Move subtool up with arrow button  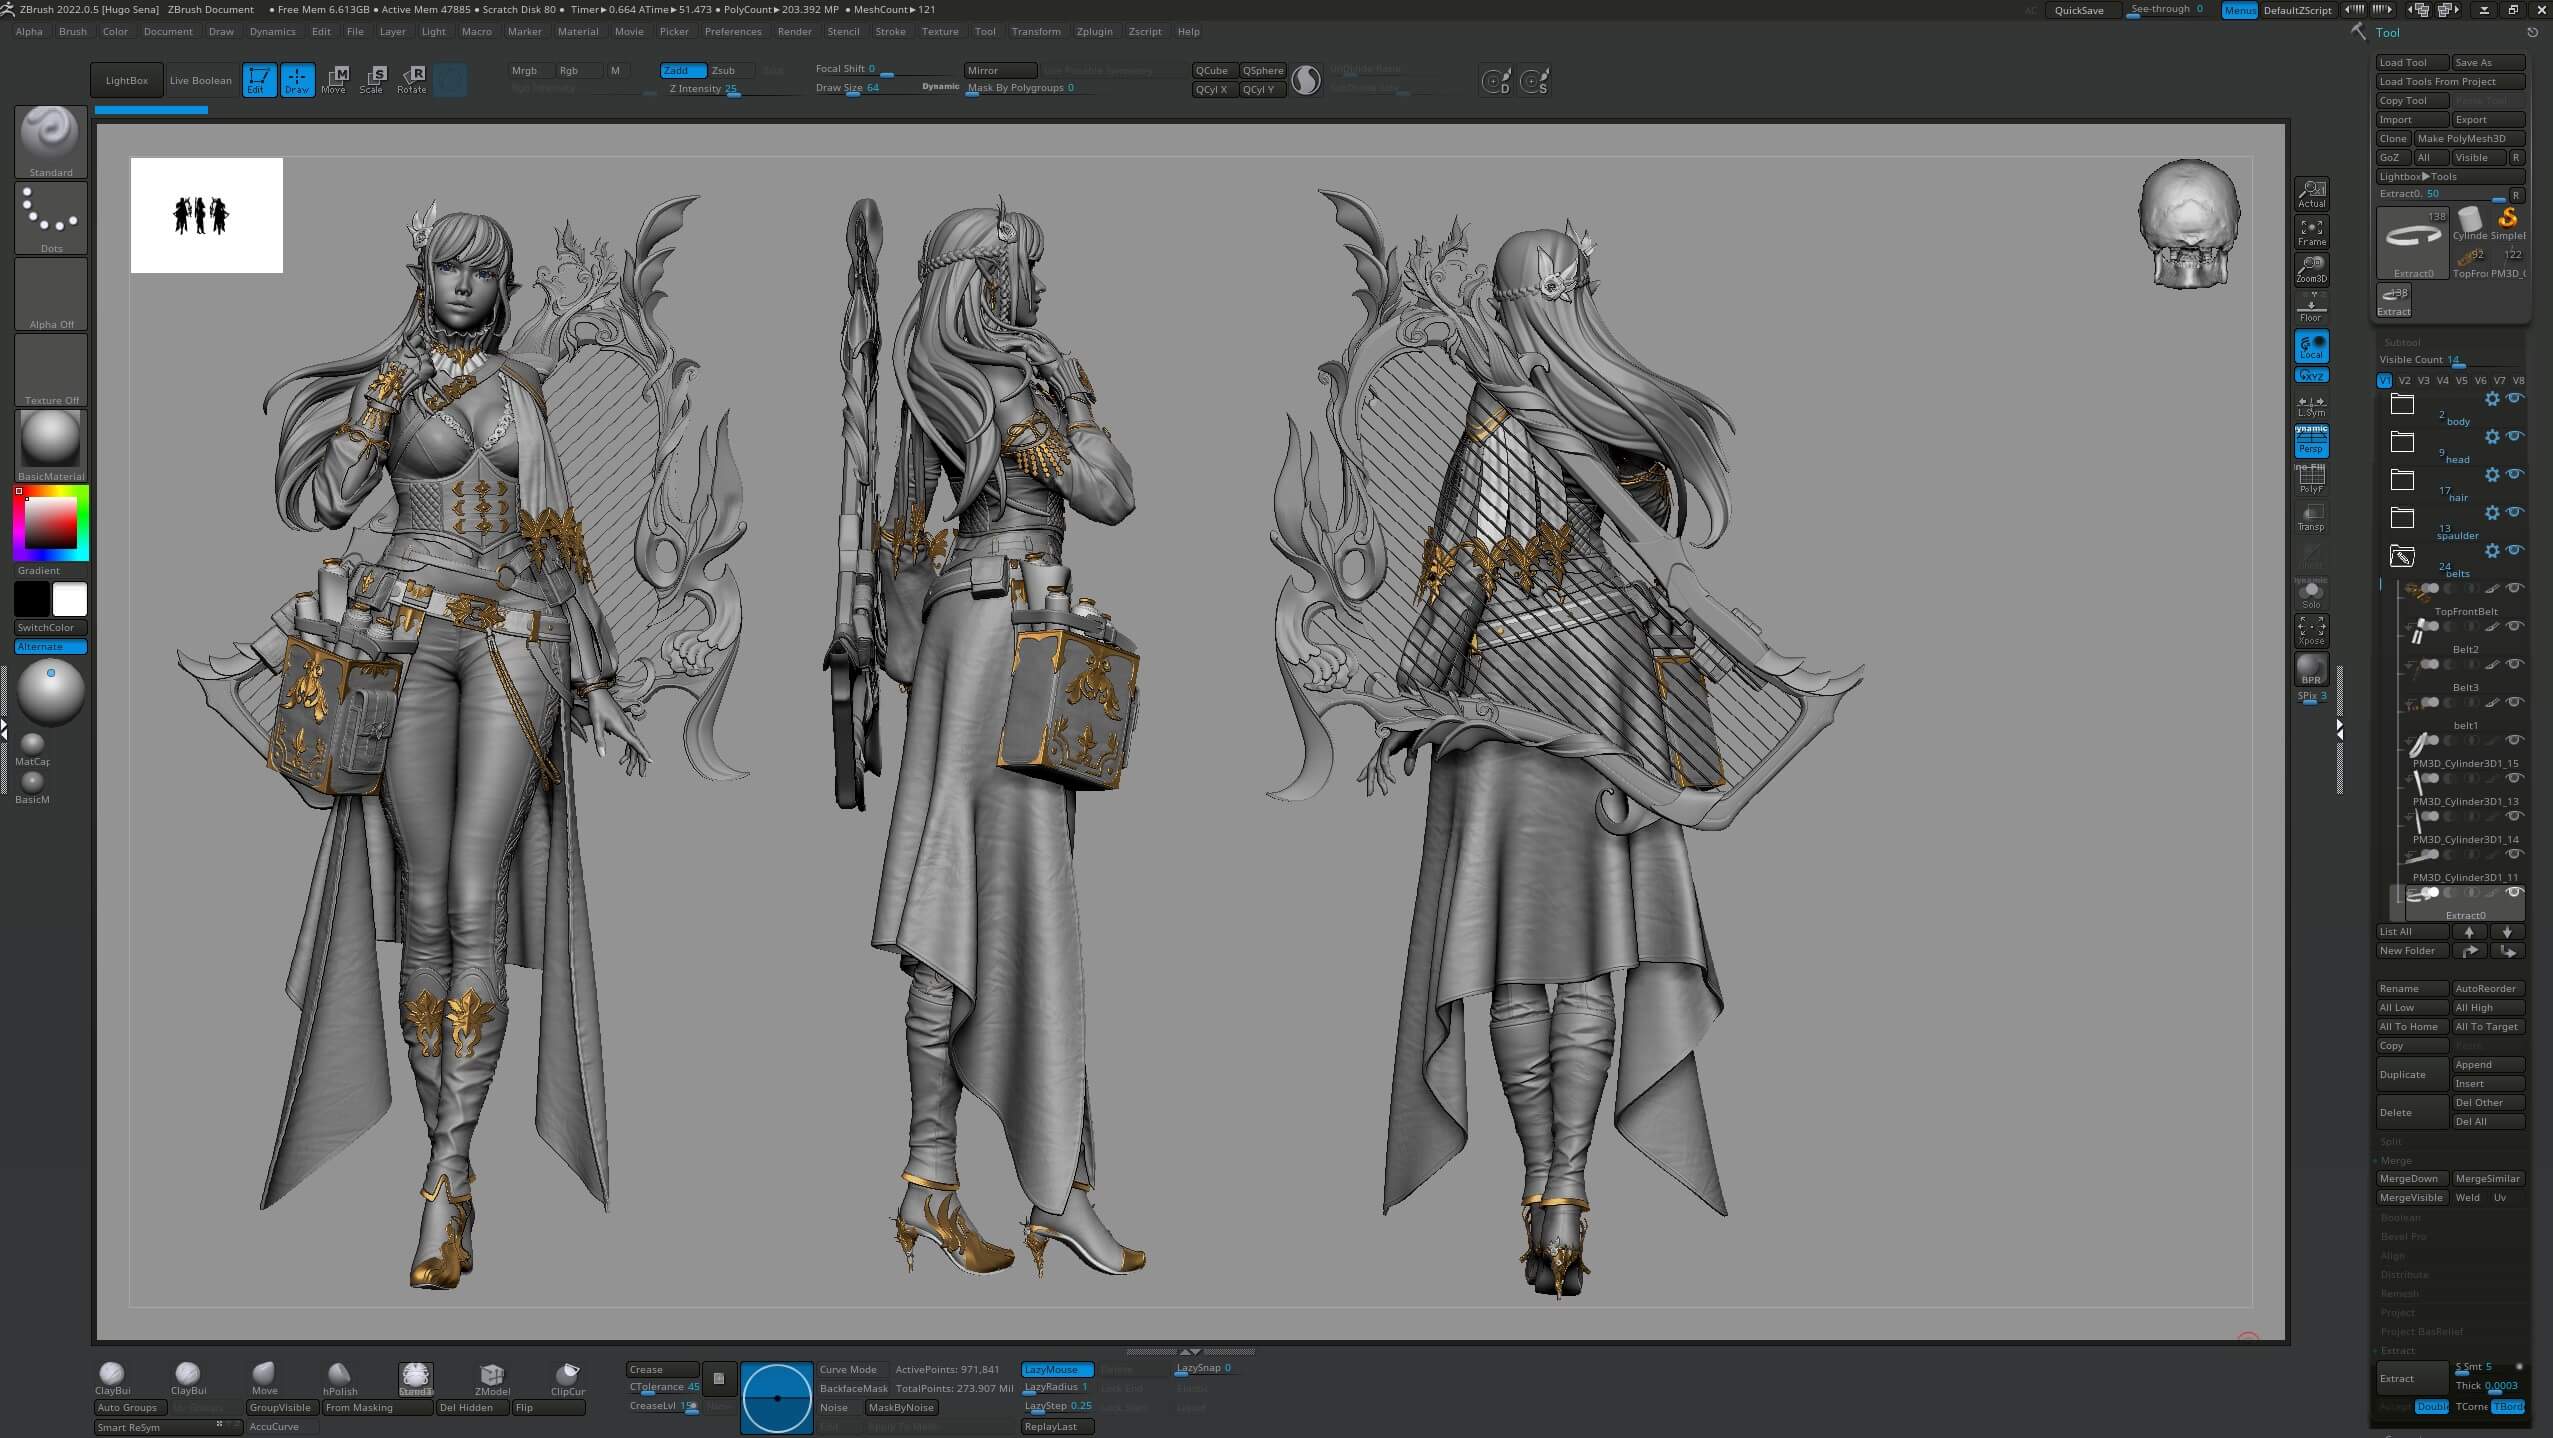[2469, 932]
